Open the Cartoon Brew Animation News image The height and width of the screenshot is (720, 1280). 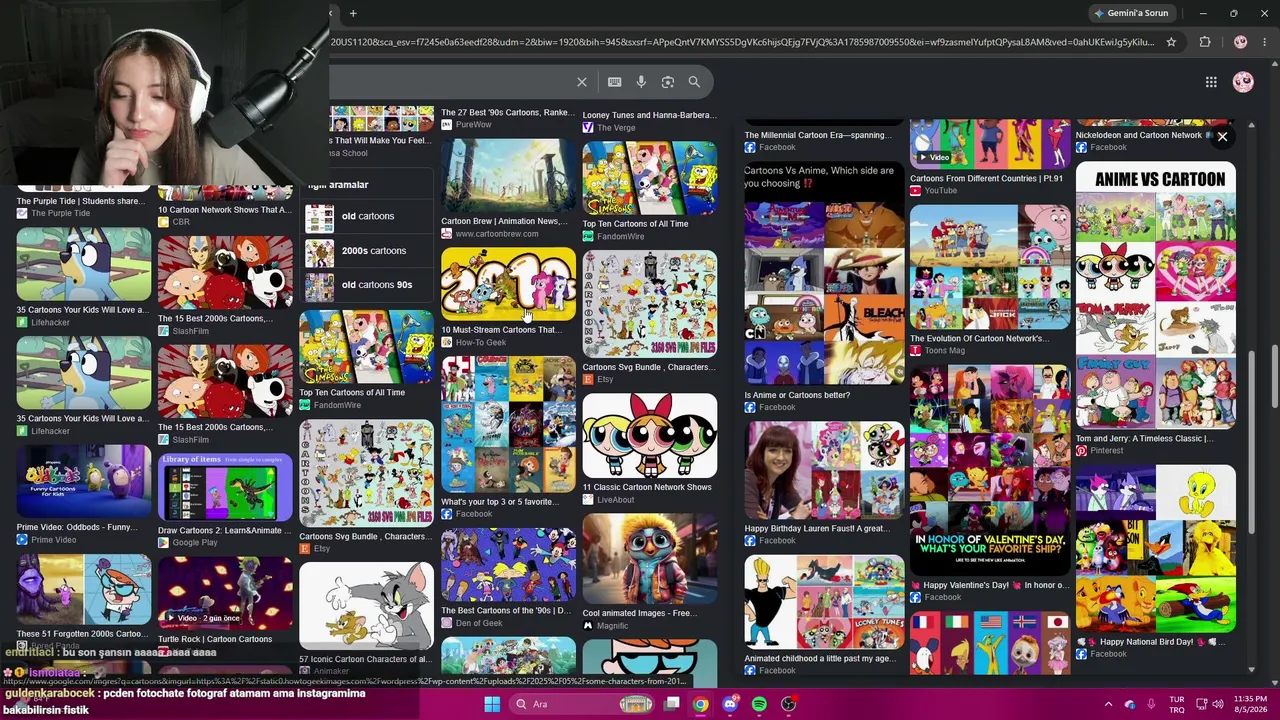coord(508,176)
